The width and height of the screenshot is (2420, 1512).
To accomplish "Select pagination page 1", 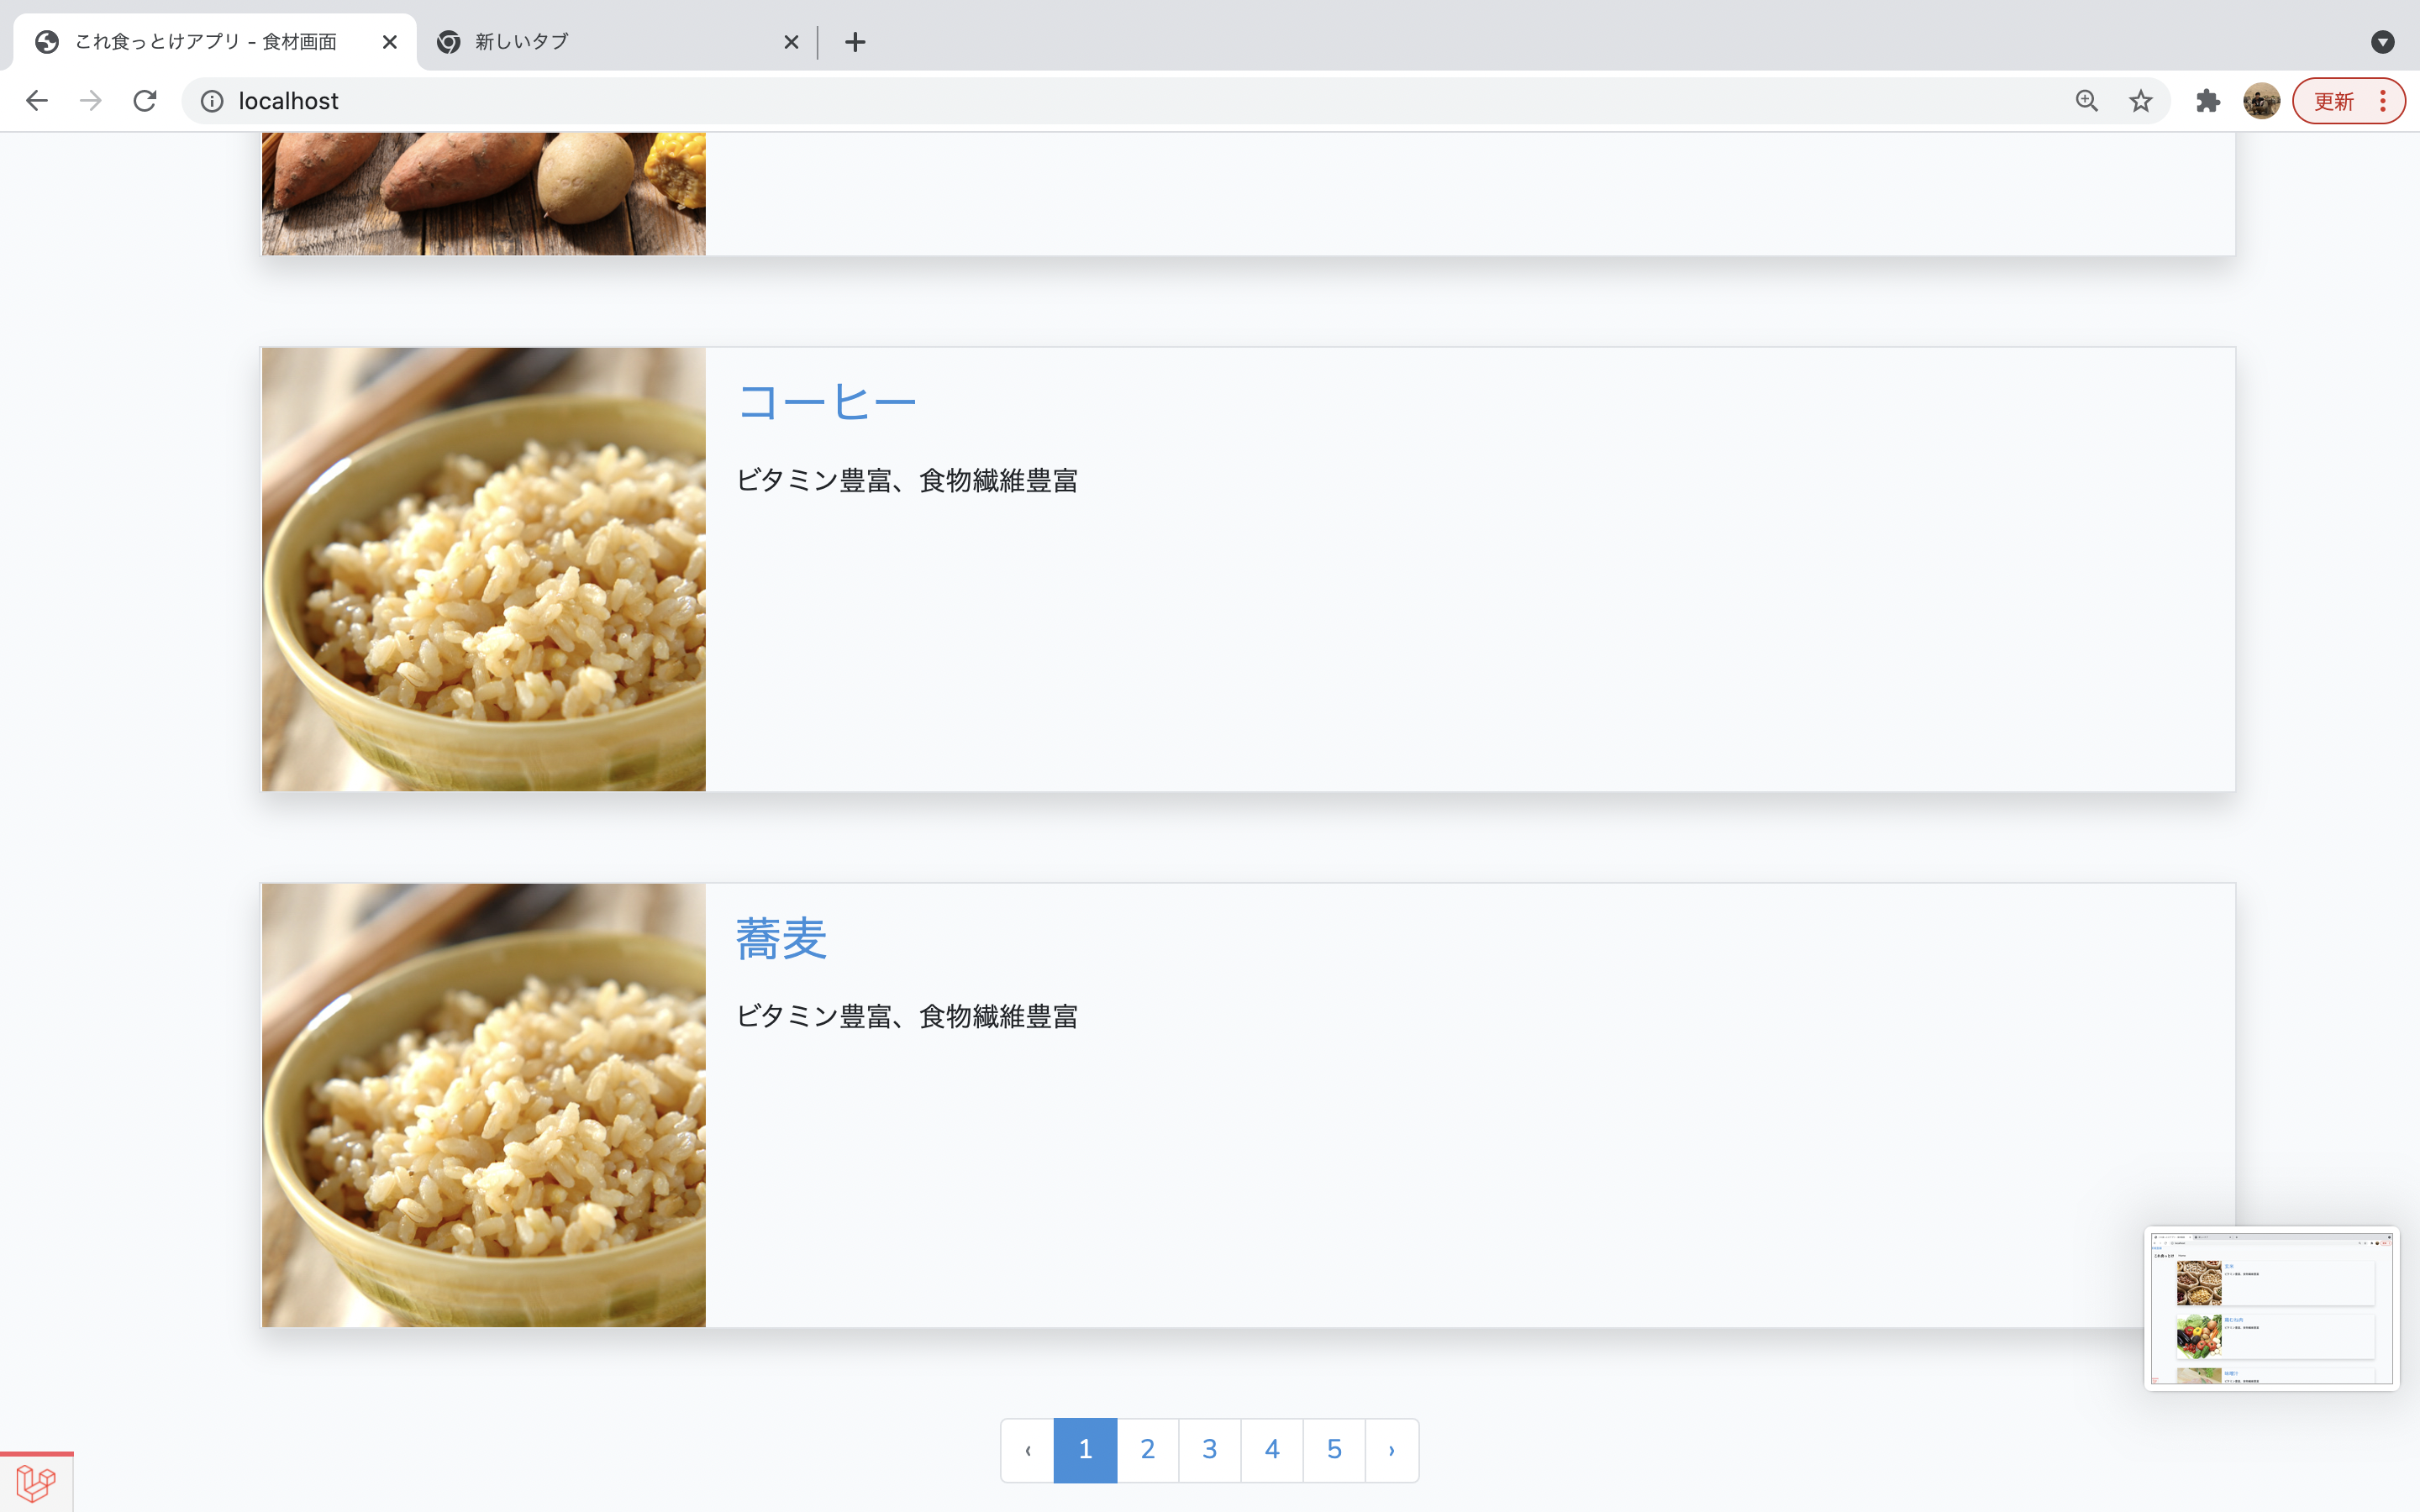I will point(1086,1450).
